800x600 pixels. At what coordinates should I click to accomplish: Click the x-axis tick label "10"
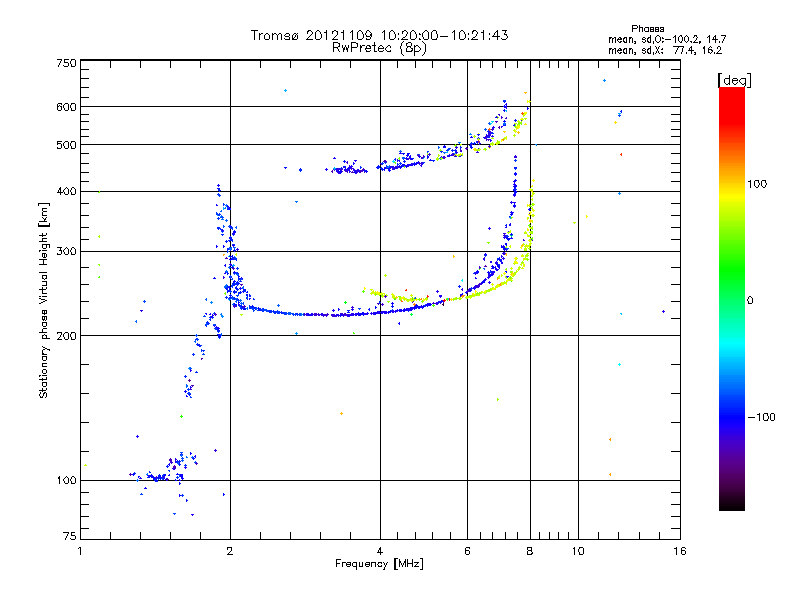click(x=578, y=551)
